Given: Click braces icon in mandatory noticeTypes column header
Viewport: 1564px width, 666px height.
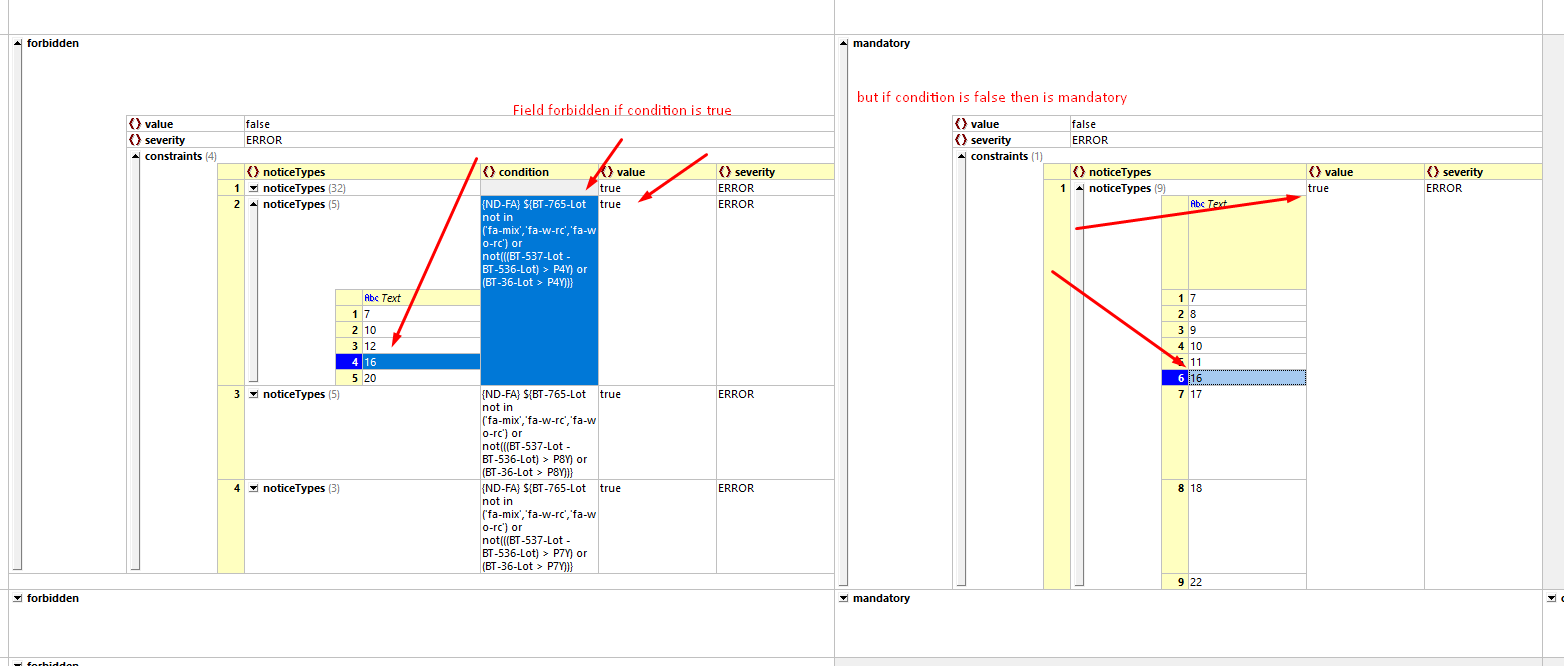Looking at the screenshot, I should pyautogui.click(x=1079, y=172).
